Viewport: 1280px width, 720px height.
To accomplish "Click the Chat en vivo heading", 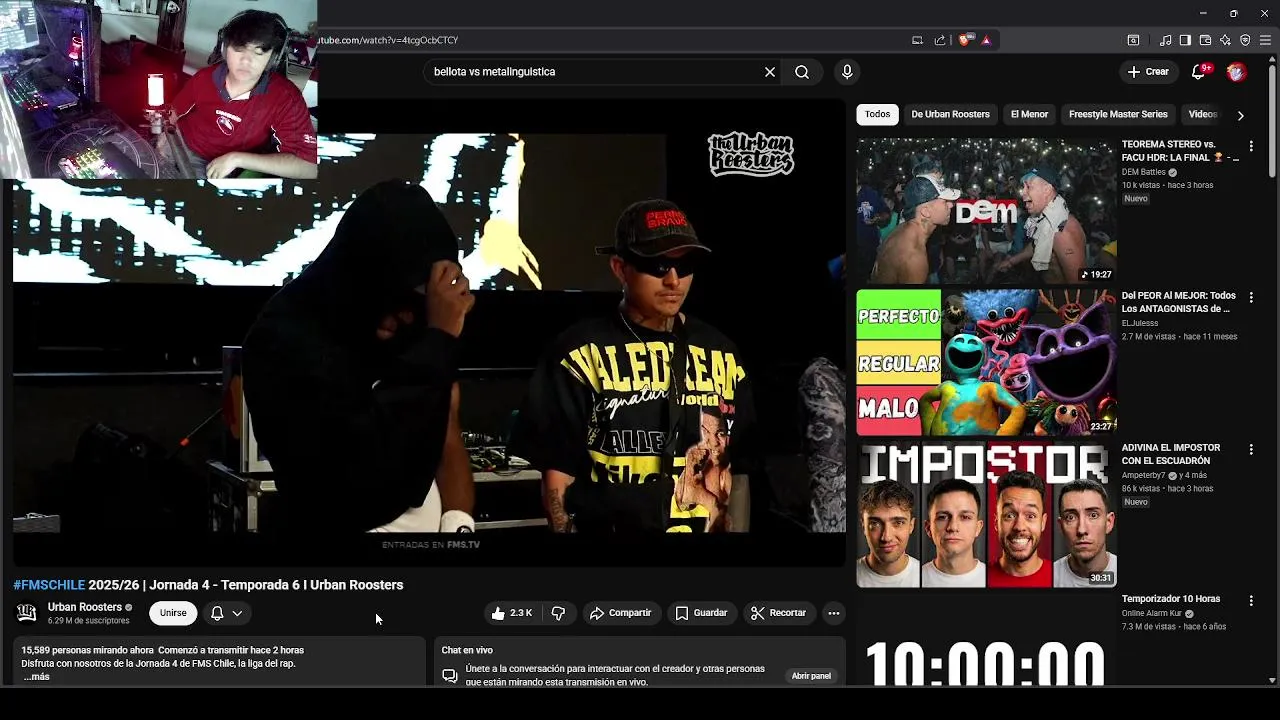I will tap(467, 650).
